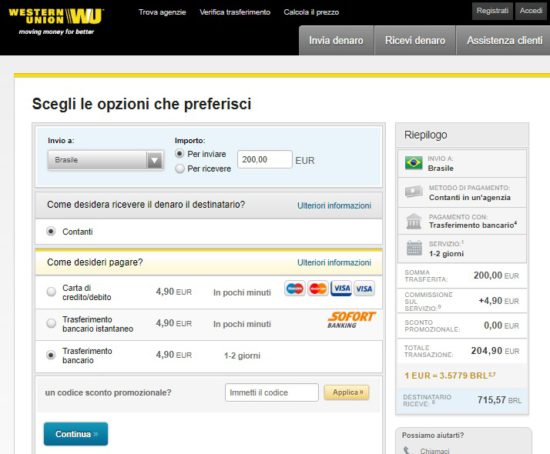Open the Brasile country dropdown
Screen dimensions: 550x454
click(x=106, y=160)
